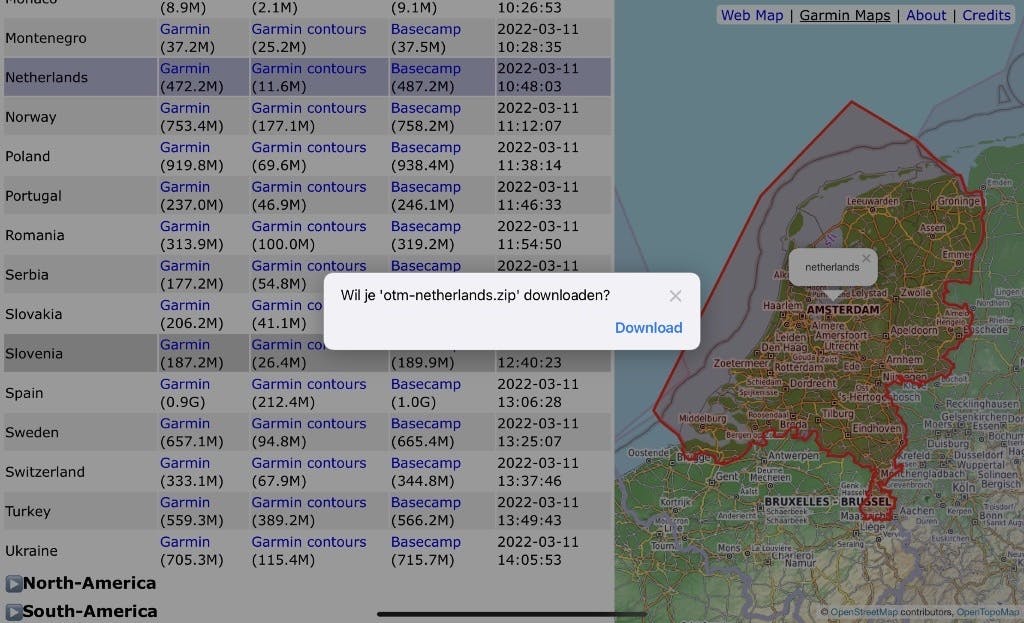
Task: Download Garmin map for Montenegro
Action: click(x=185, y=29)
